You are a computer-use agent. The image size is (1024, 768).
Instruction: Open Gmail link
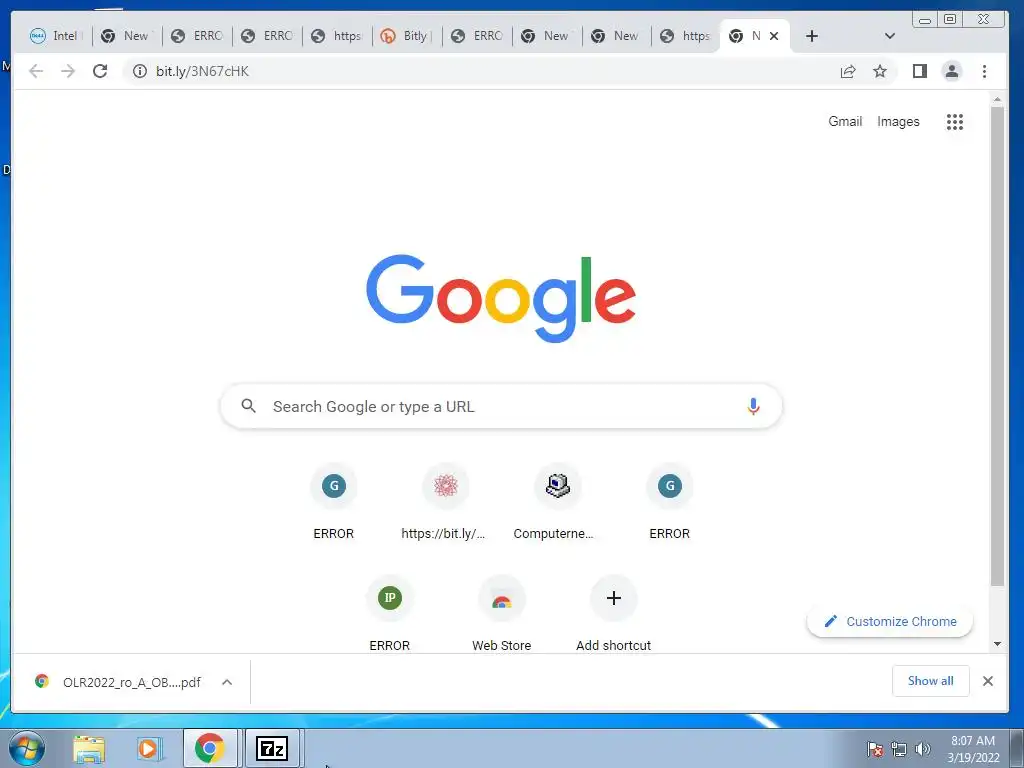(845, 121)
